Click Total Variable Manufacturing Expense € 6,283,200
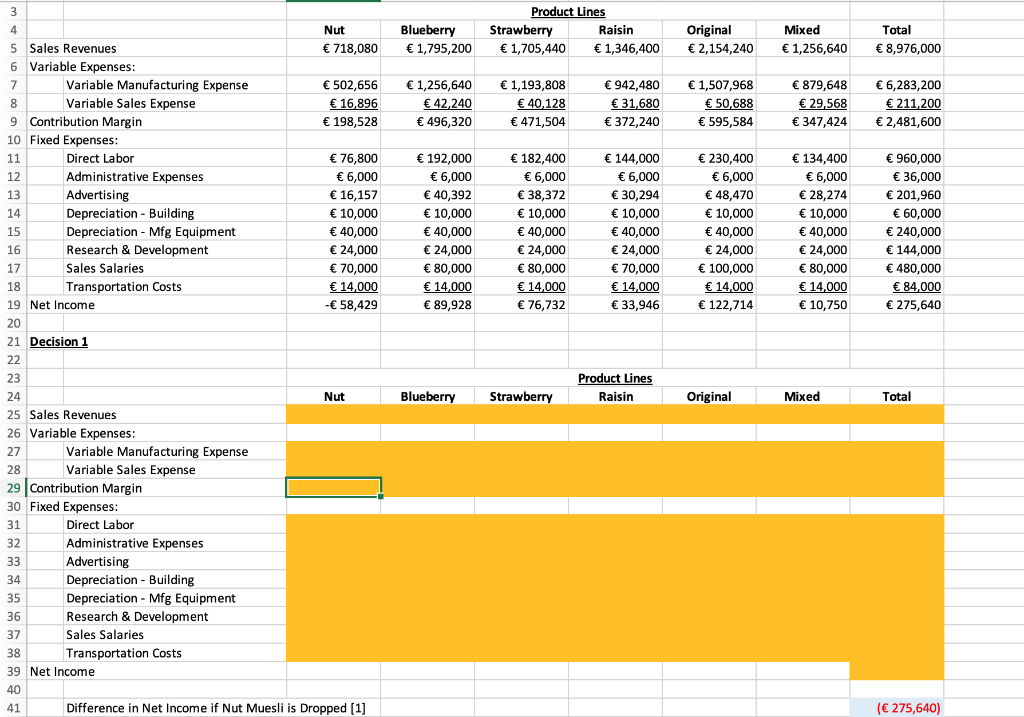Image resolution: width=1024 pixels, height=717 pixels. [x=897, y=85]
